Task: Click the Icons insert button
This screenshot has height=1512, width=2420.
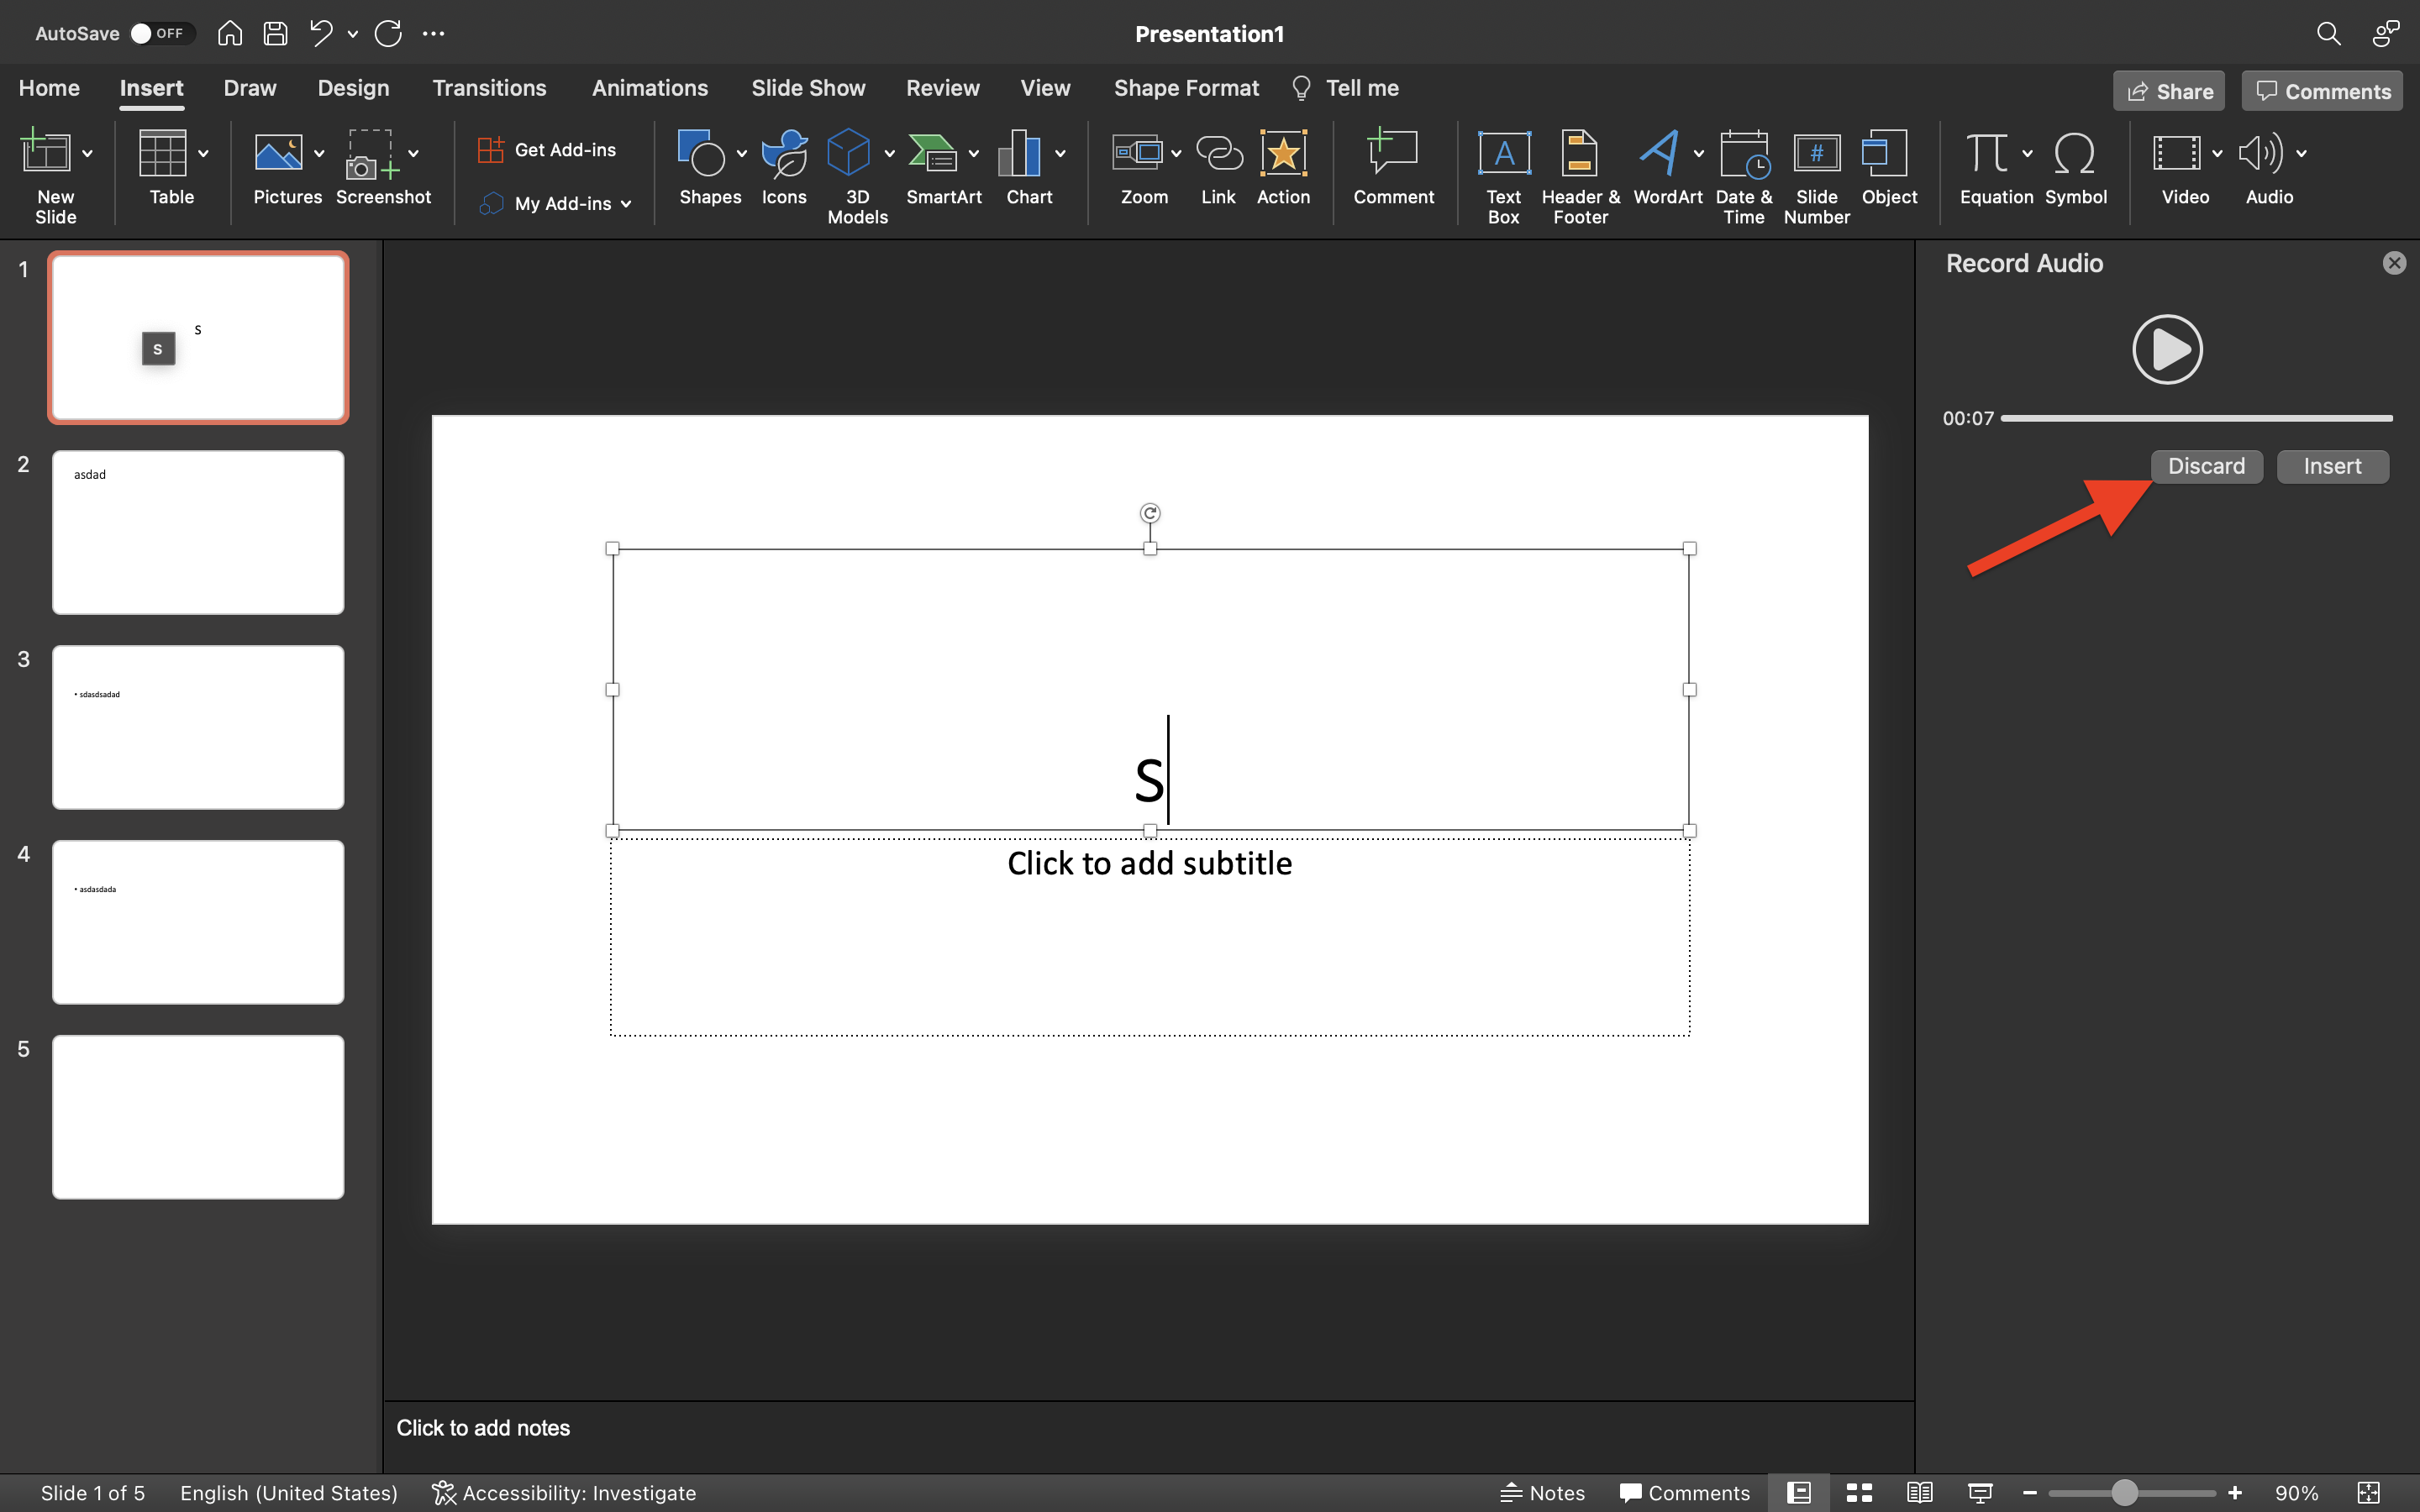Action: pyautogui.click(x=784, y=154)
